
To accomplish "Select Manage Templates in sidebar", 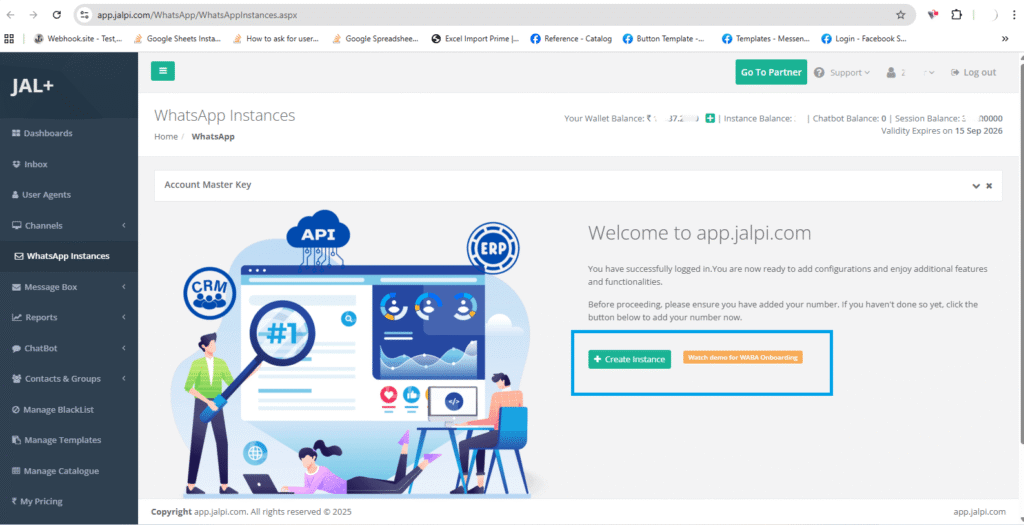I will click(62, 440).
